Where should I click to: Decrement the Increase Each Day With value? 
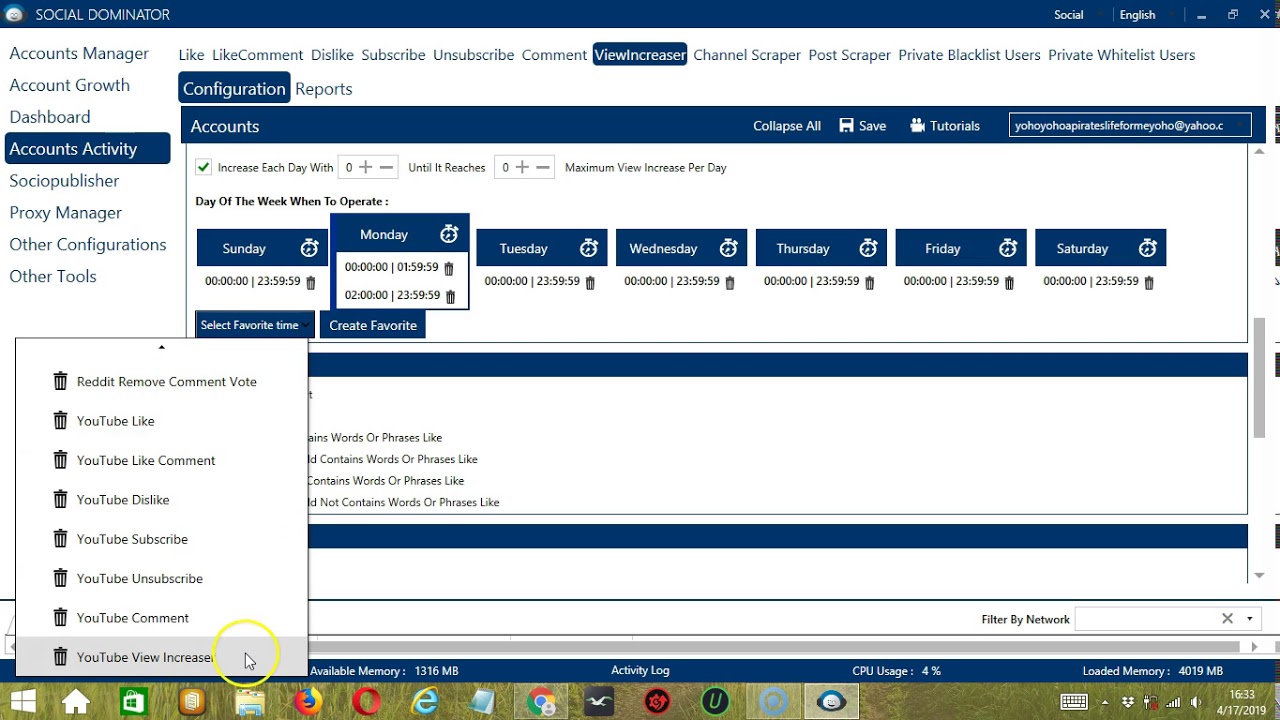click(386, 167)
